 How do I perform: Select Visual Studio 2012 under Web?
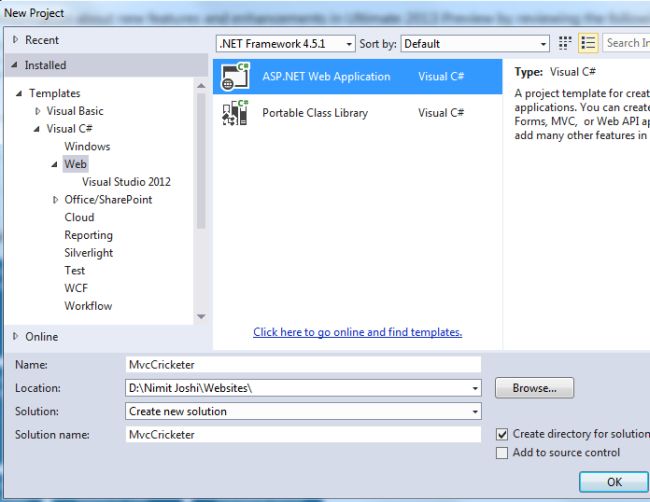pyautogui.click(x=126, y=182)
